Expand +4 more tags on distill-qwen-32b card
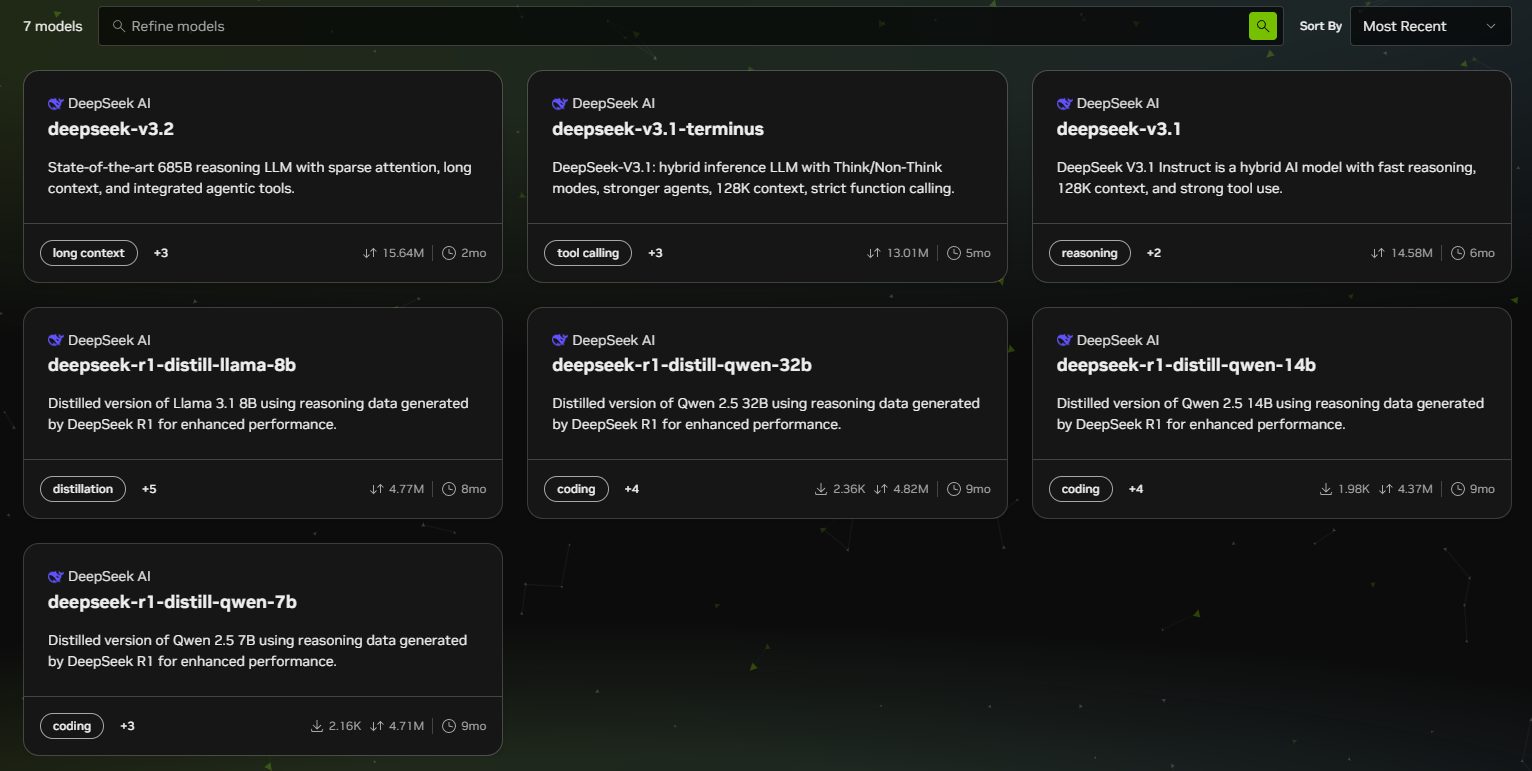1532x771 pixels. (x=632, y=489)
